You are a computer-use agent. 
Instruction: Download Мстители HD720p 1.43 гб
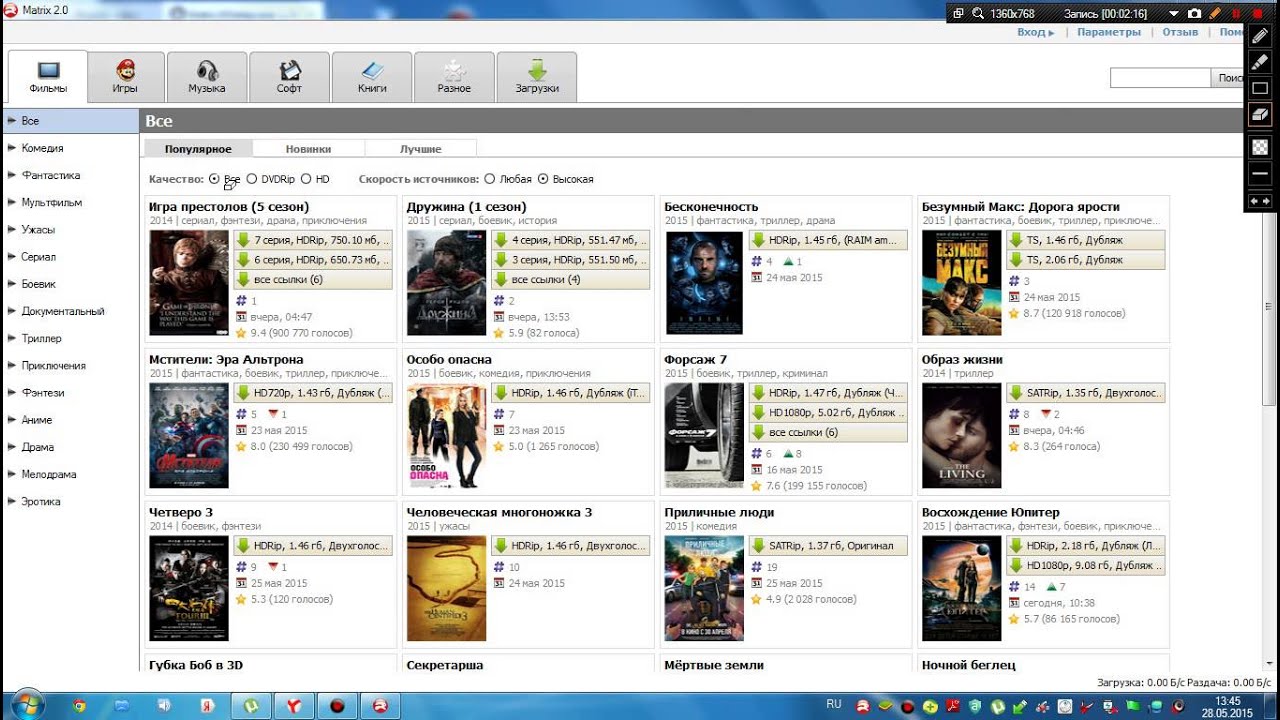[x=313, y=393]
